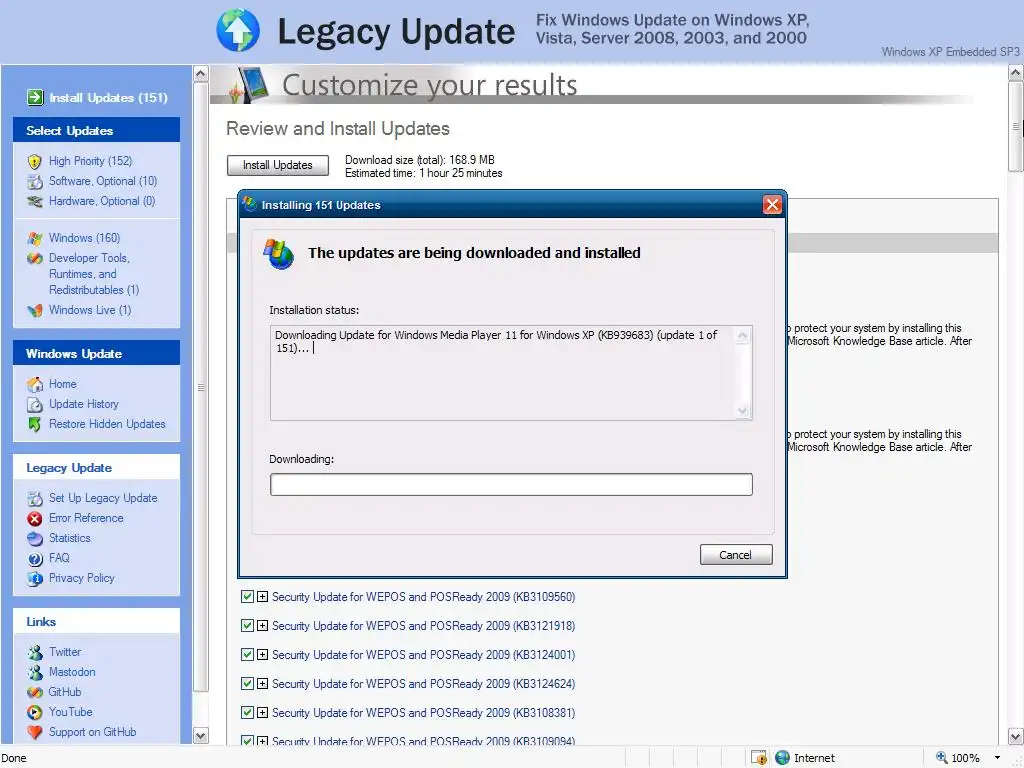This screenshot has height=768, width=1024.
Task: Click the red Error Reference icon
Action: (x=35, y=519)
